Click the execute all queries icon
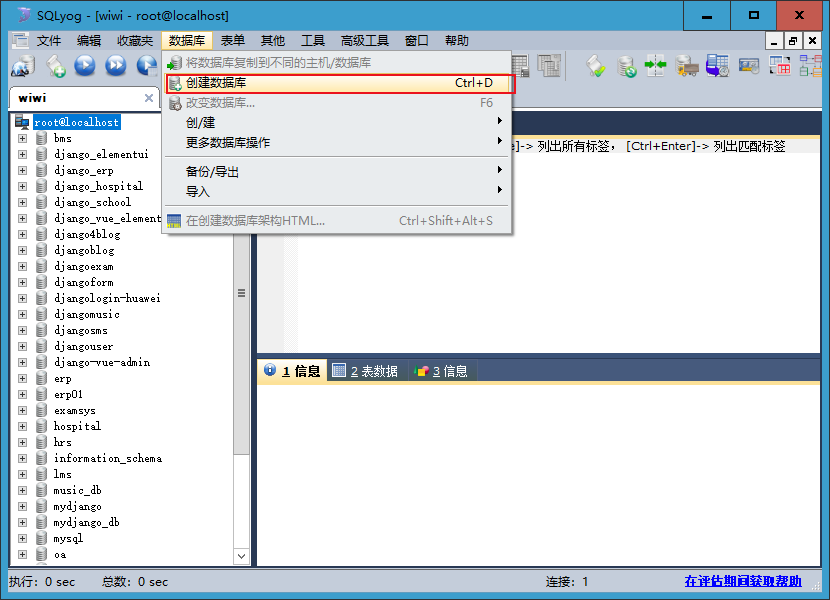The width and height of the screenshot is (830, 600). [x=115, y=66]
